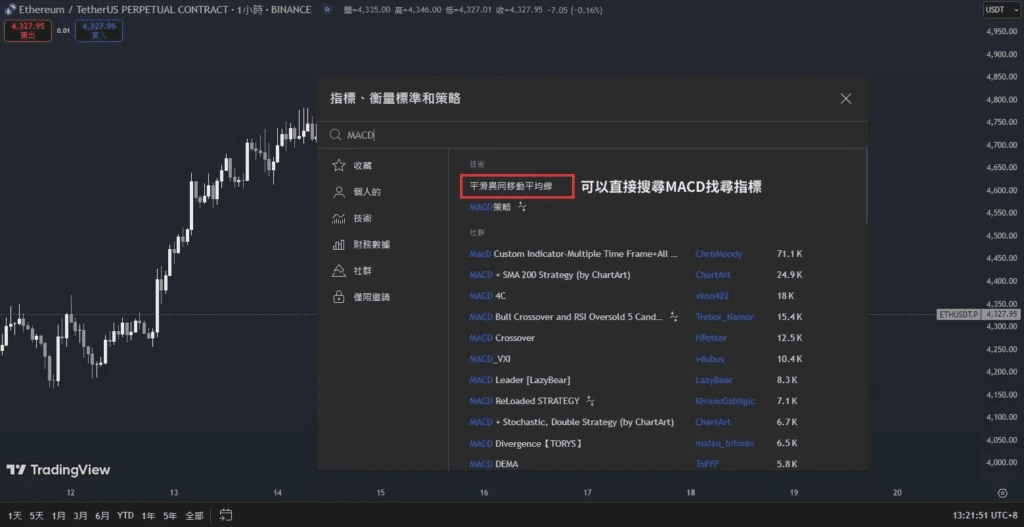This screenshot has height=527, width=1024.
Task: Open the 財務數據 bar-chart icon category
Action: [x=338, y=244]
